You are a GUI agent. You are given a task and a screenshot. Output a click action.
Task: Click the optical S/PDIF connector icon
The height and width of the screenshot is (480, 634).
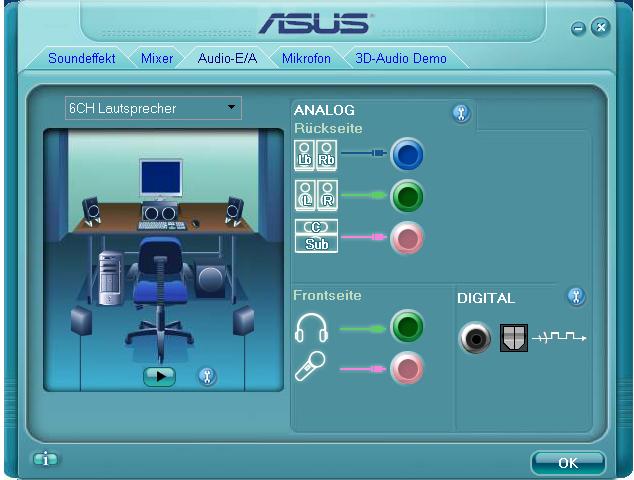pos(514,338)
